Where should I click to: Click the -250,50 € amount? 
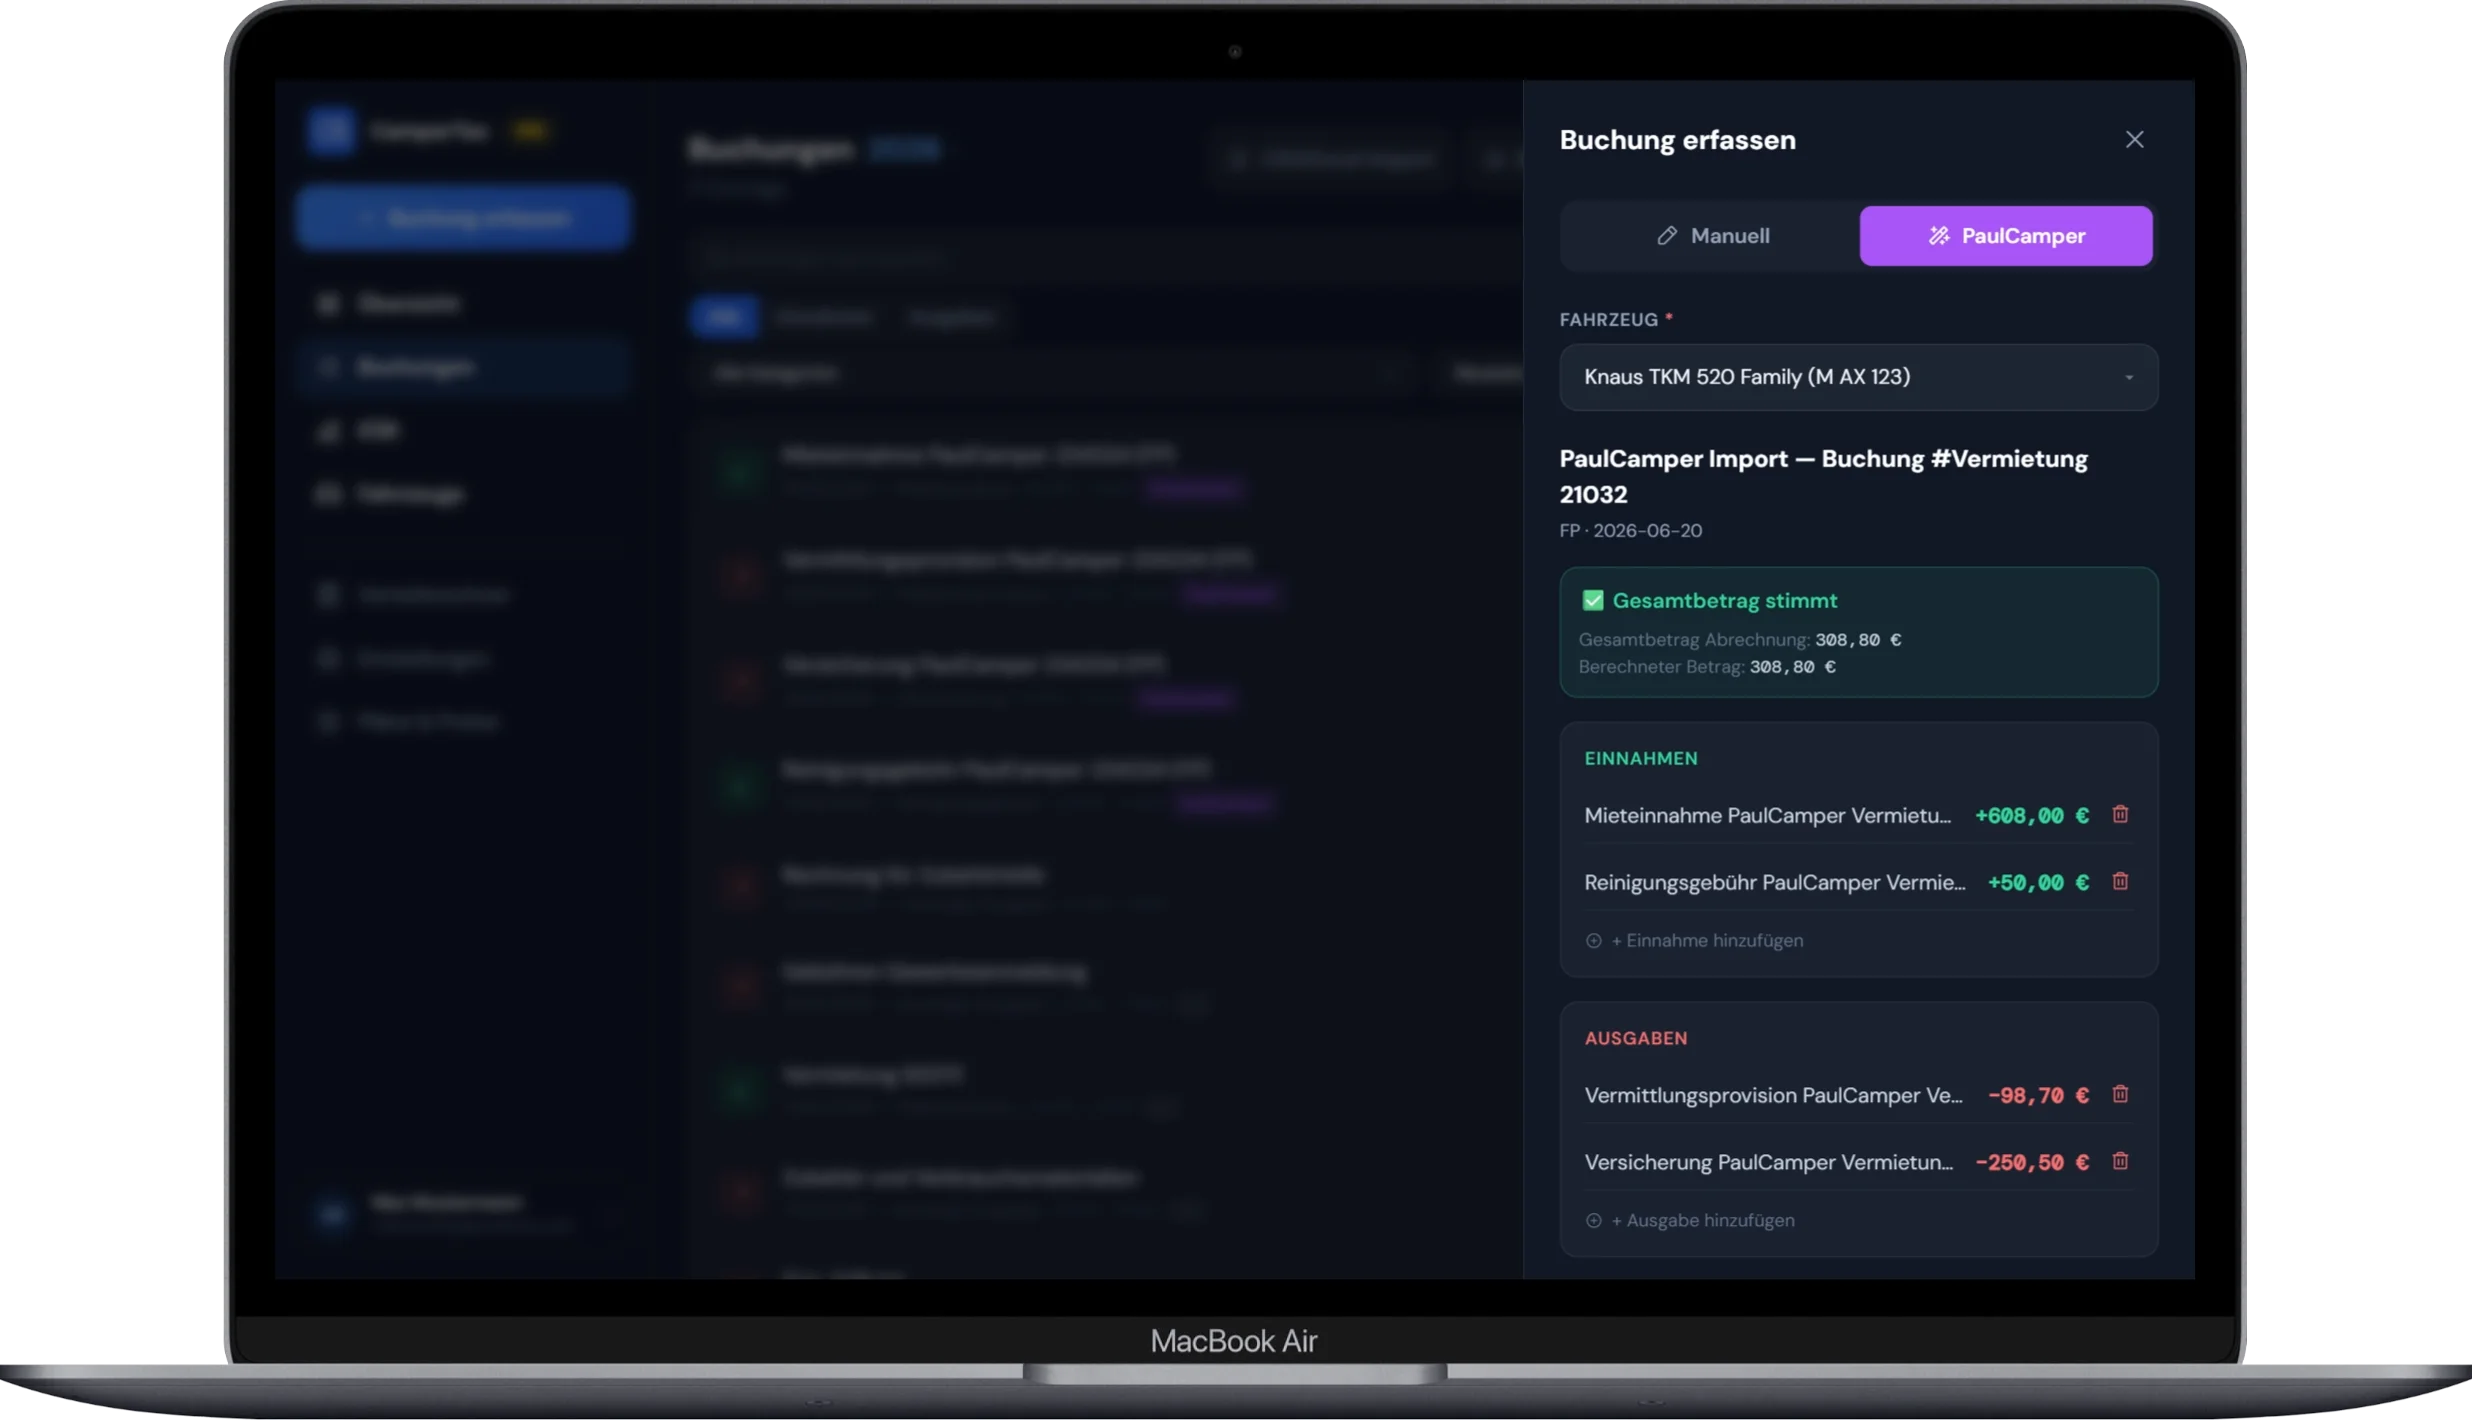point(2032,1163)
